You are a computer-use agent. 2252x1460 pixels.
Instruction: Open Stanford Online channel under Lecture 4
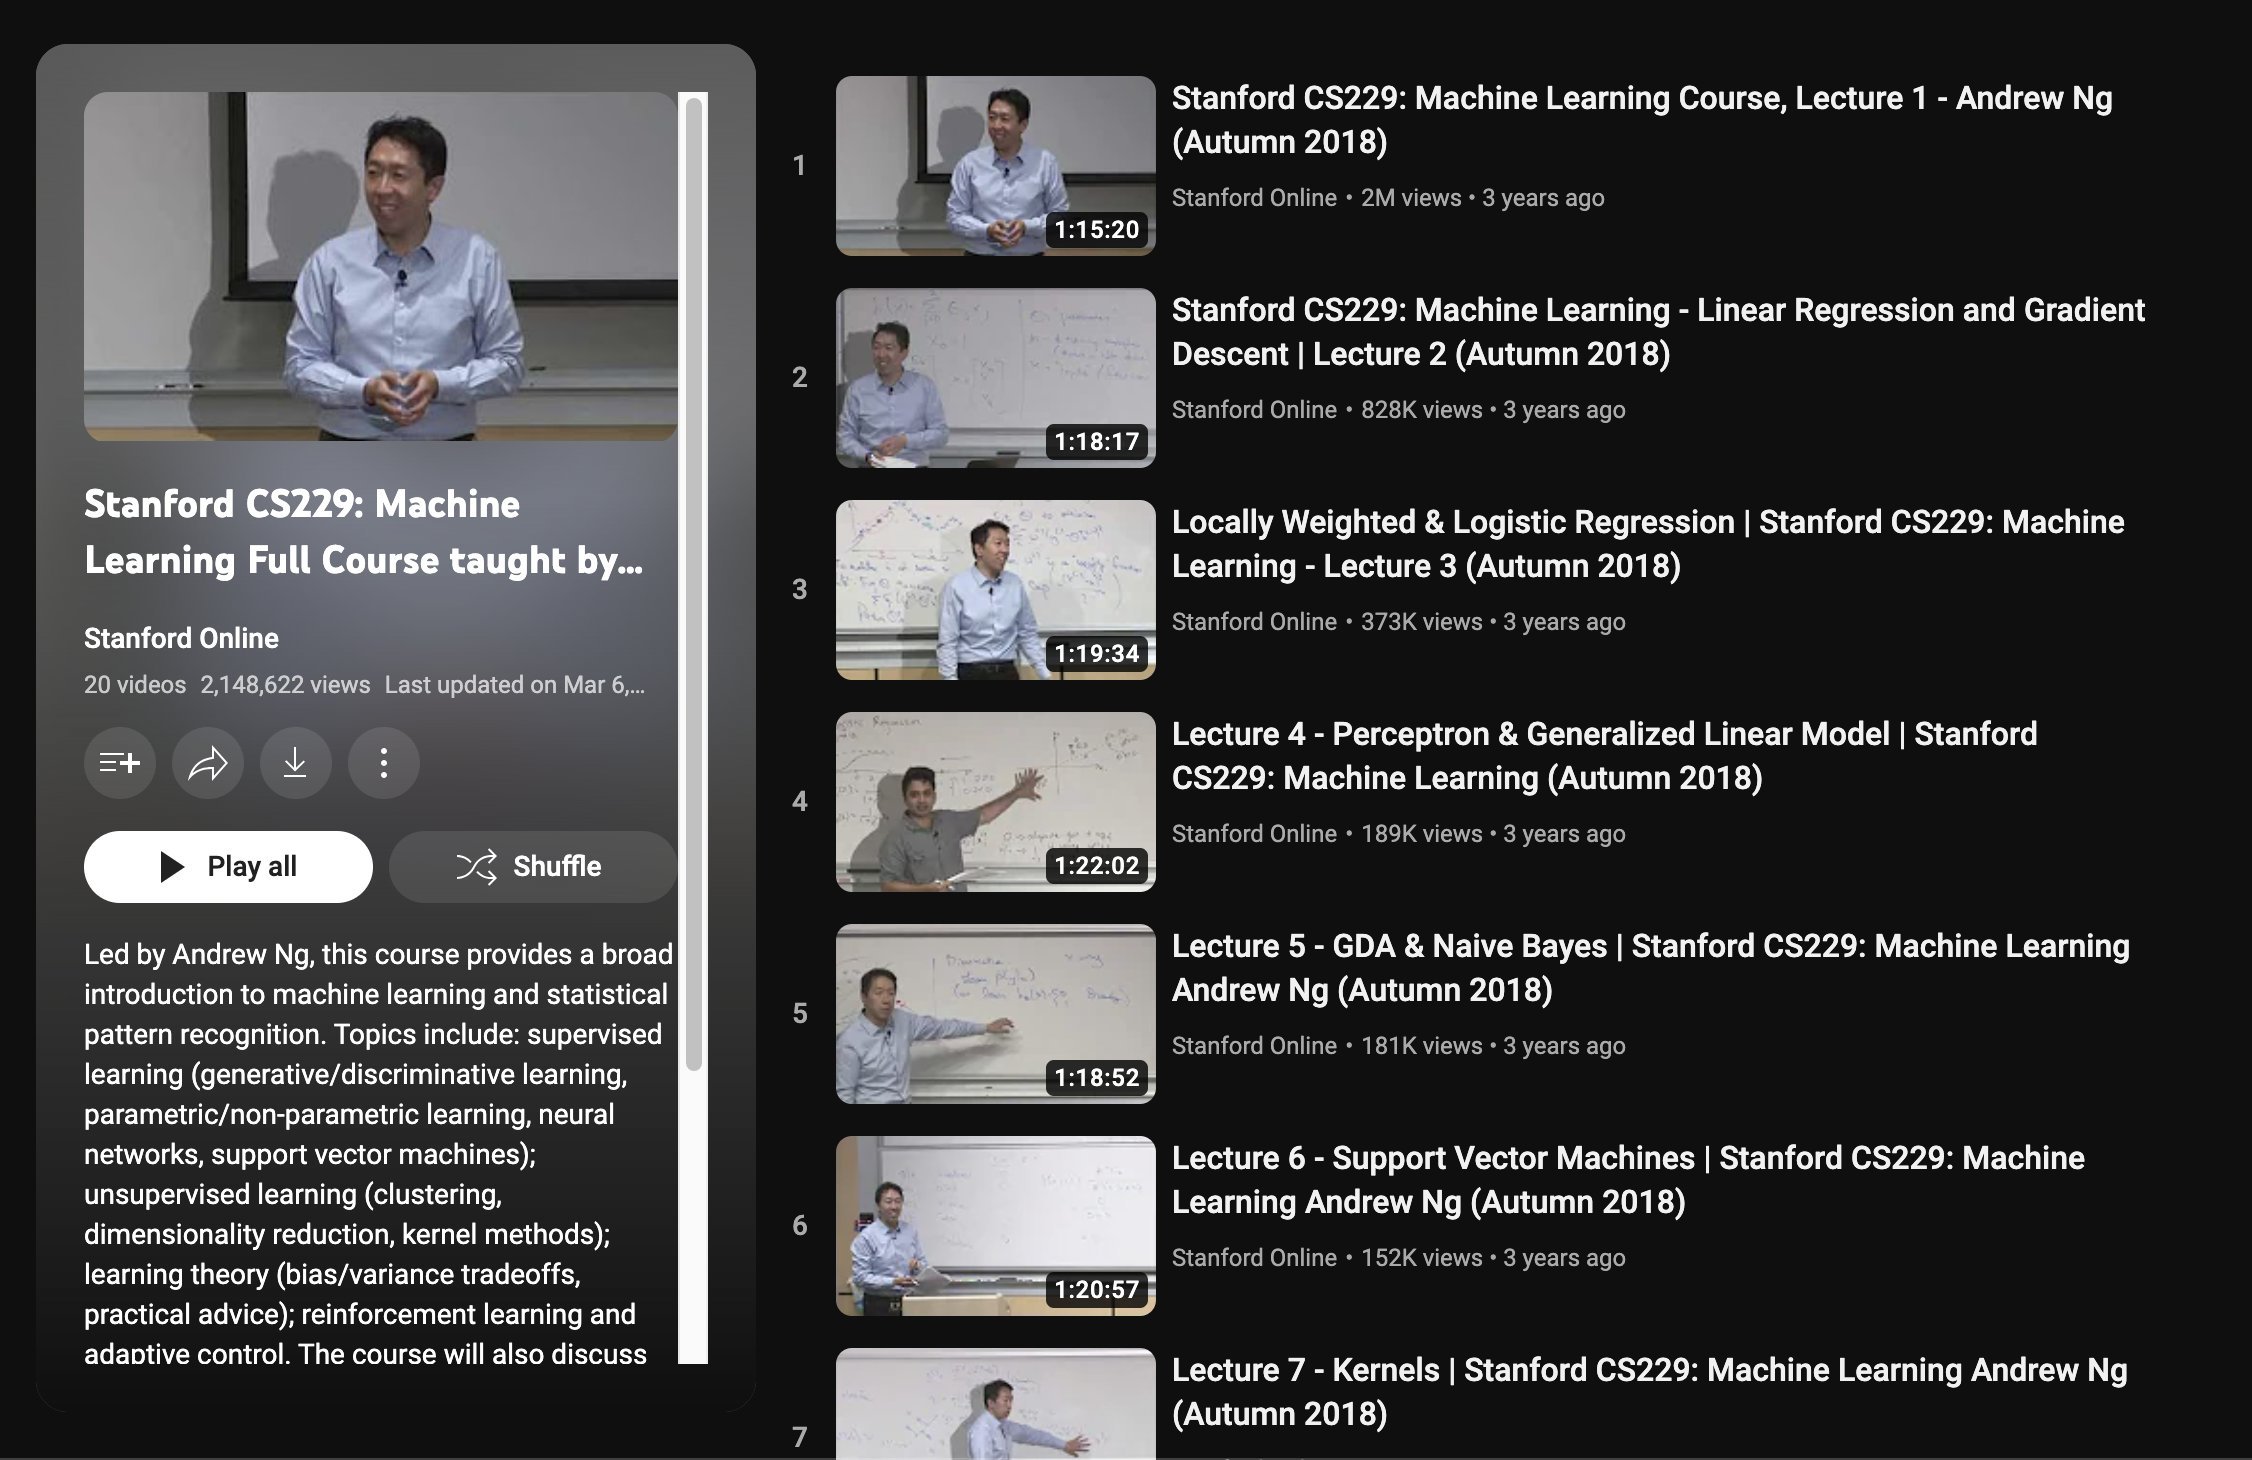(x=1254, y=834)
